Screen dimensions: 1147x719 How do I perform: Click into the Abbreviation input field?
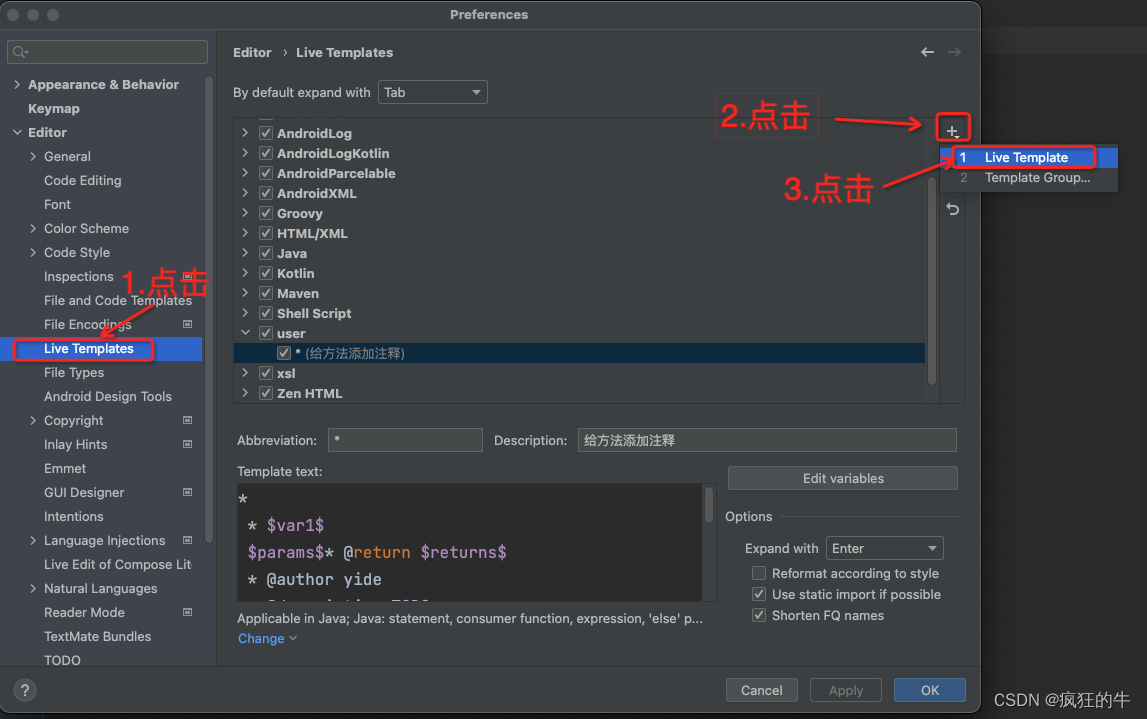405,440
